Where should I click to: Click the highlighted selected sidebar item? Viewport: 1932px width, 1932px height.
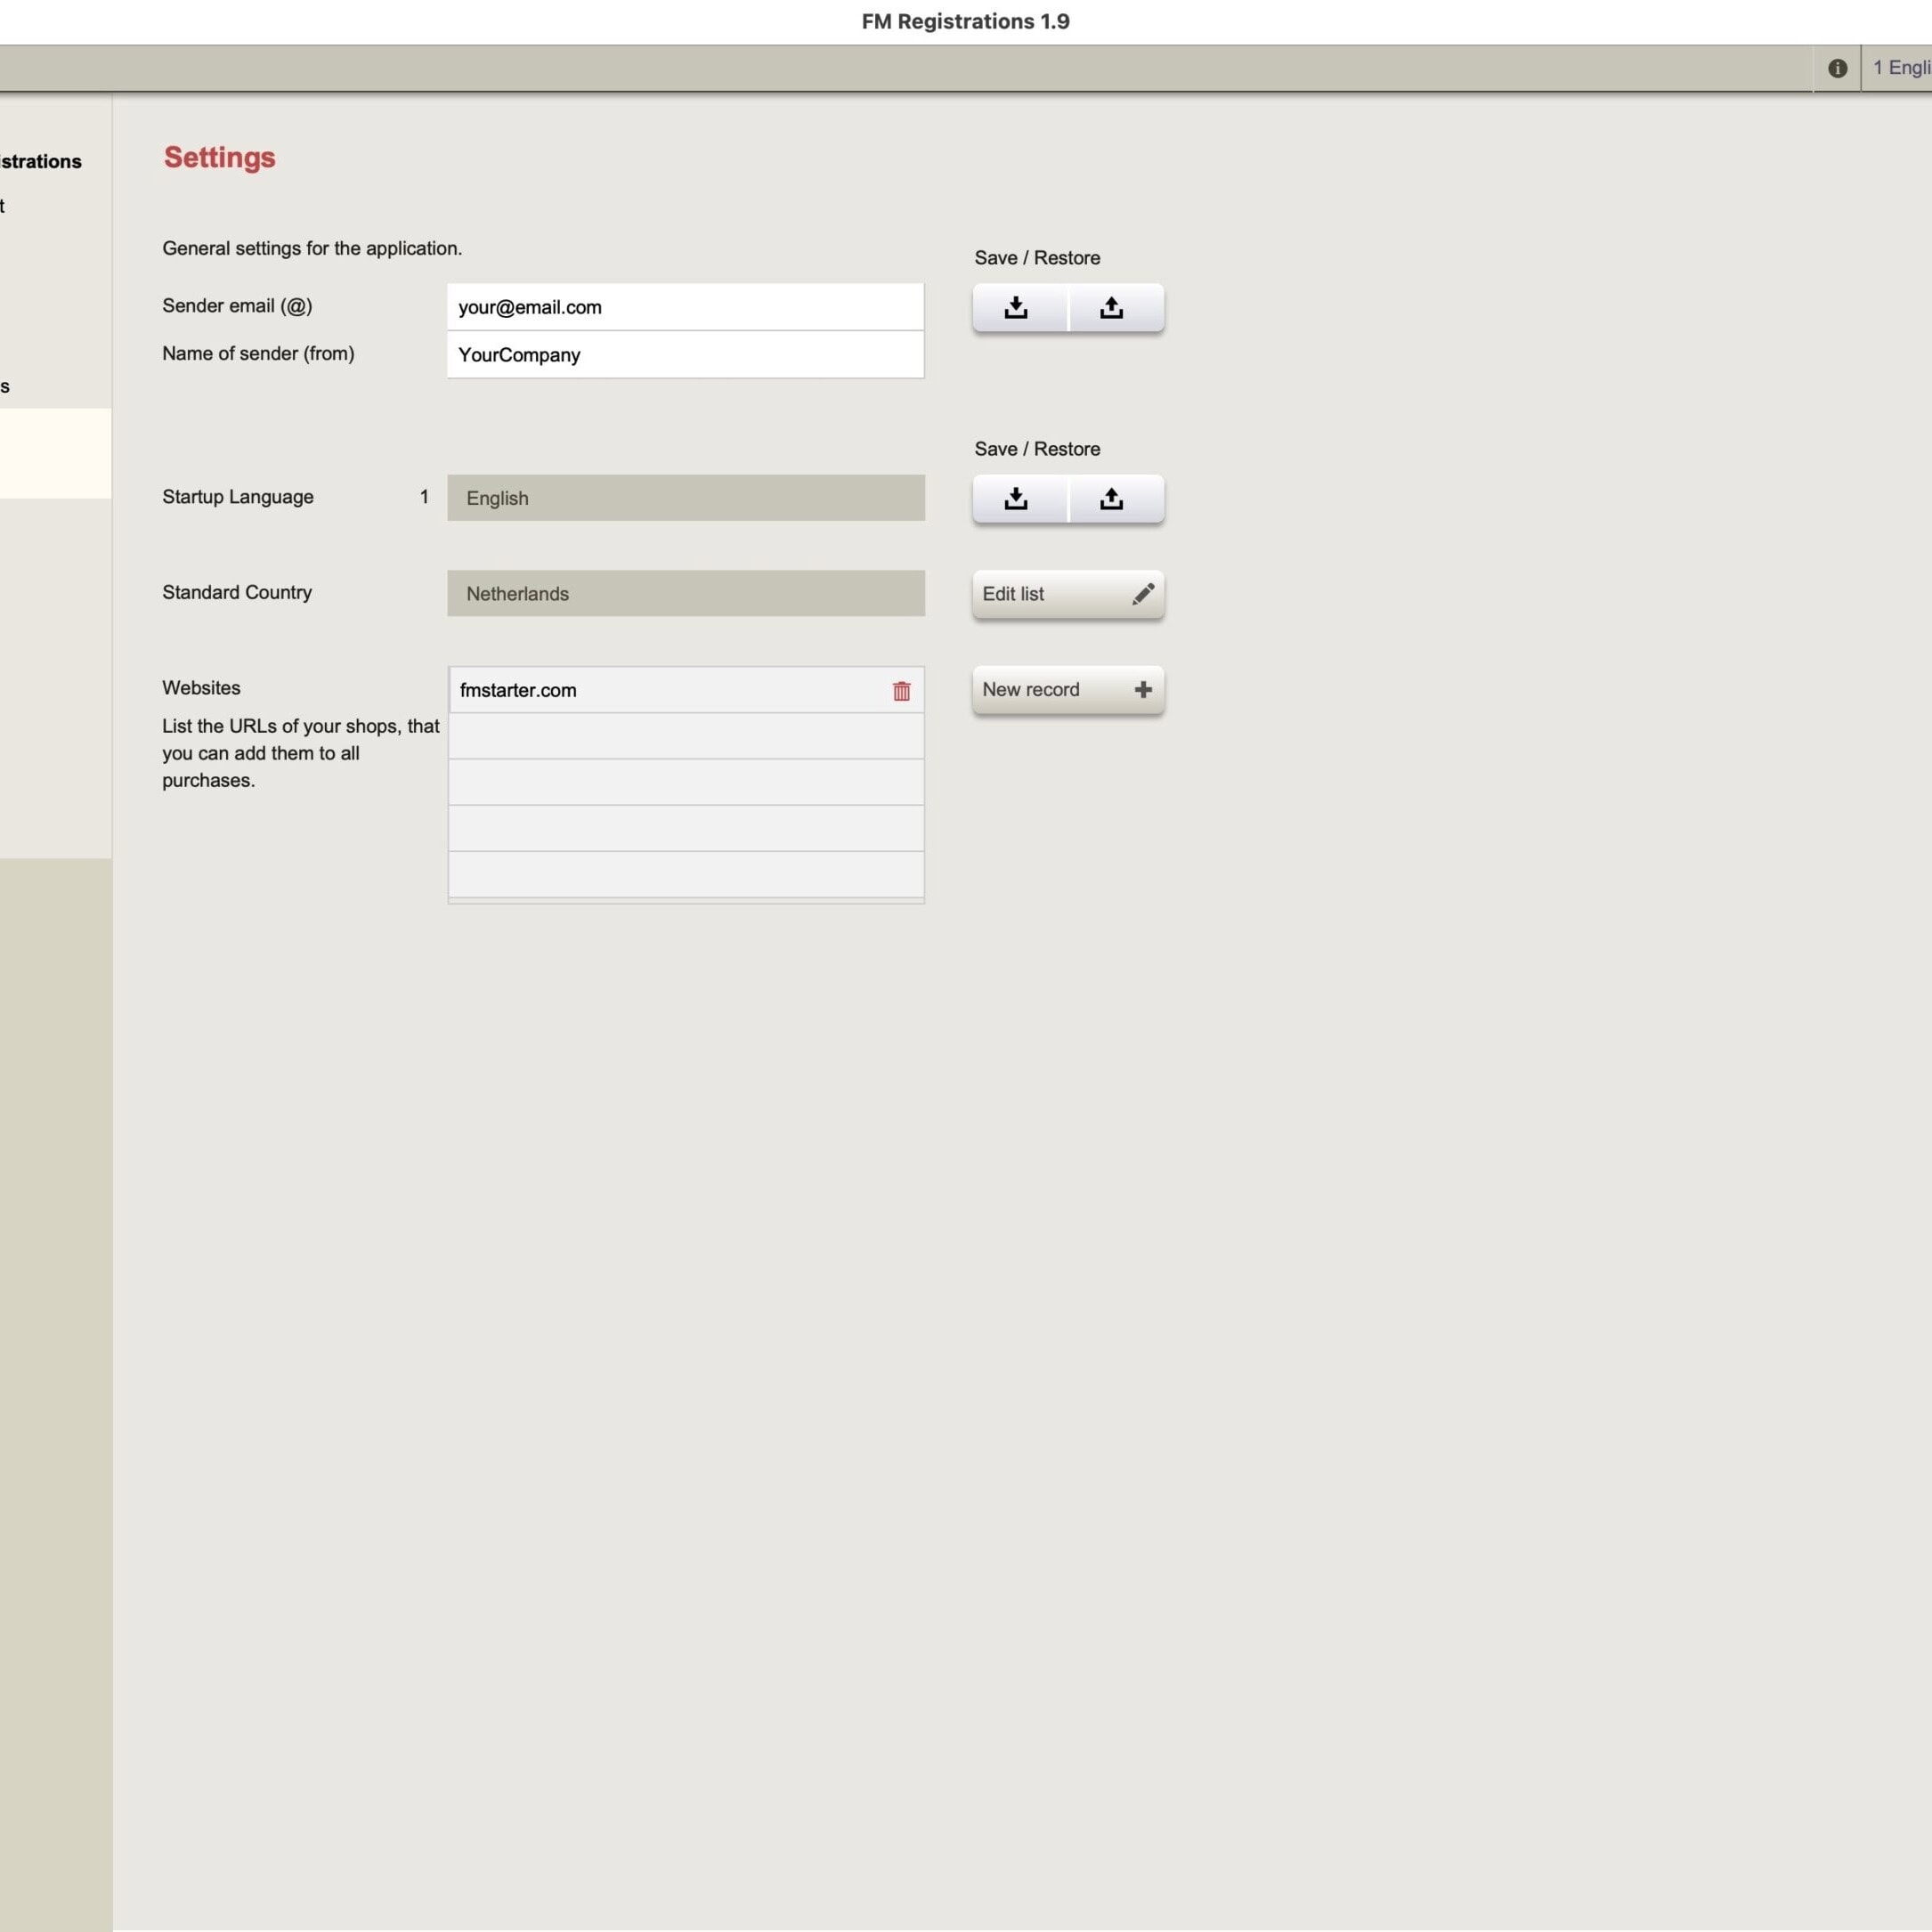click(x=55, y=453)
